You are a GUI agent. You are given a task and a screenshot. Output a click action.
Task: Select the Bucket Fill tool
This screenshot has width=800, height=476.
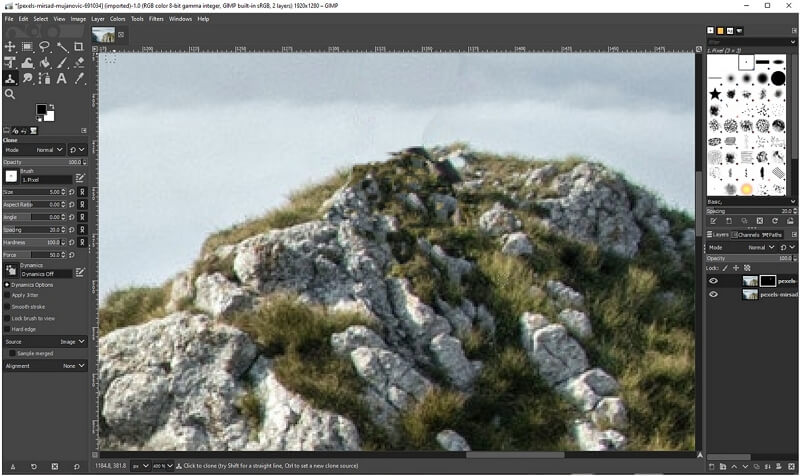[45, 63]
